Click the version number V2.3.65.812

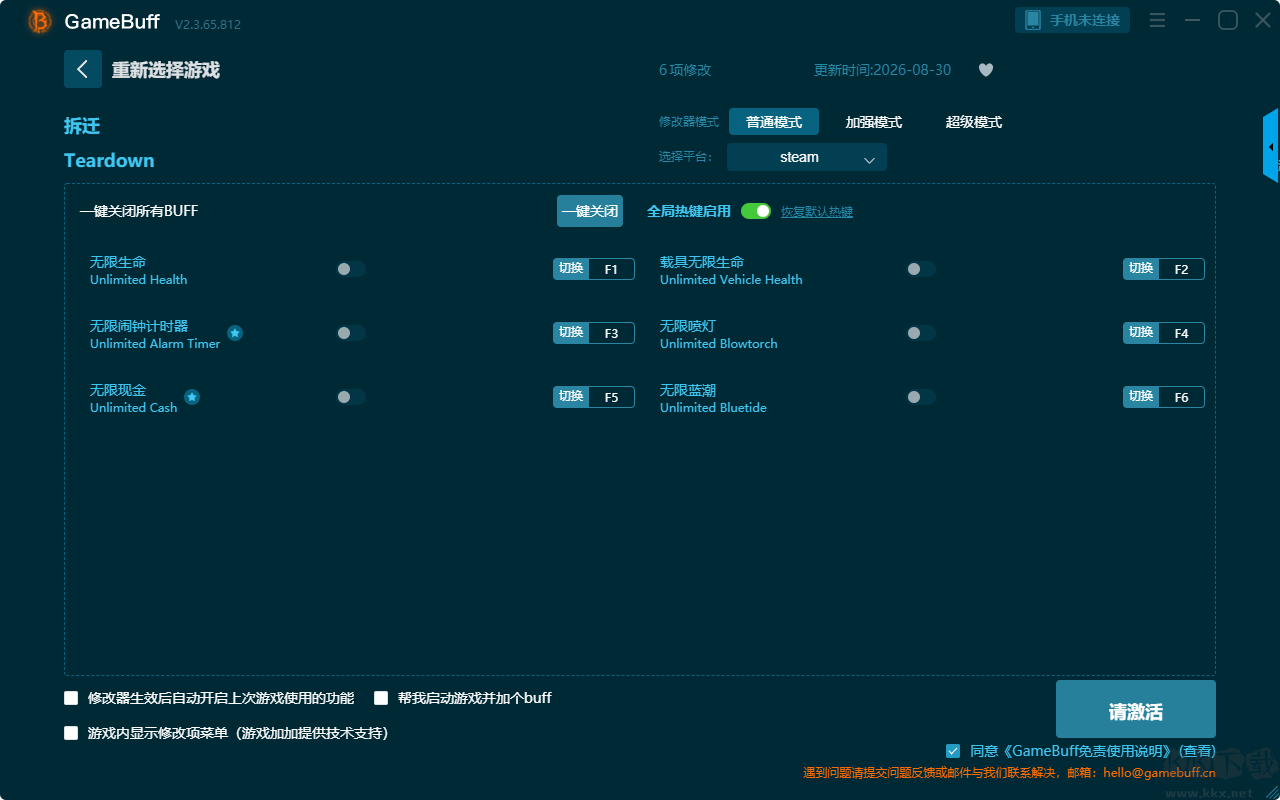[x=208, y=24]
